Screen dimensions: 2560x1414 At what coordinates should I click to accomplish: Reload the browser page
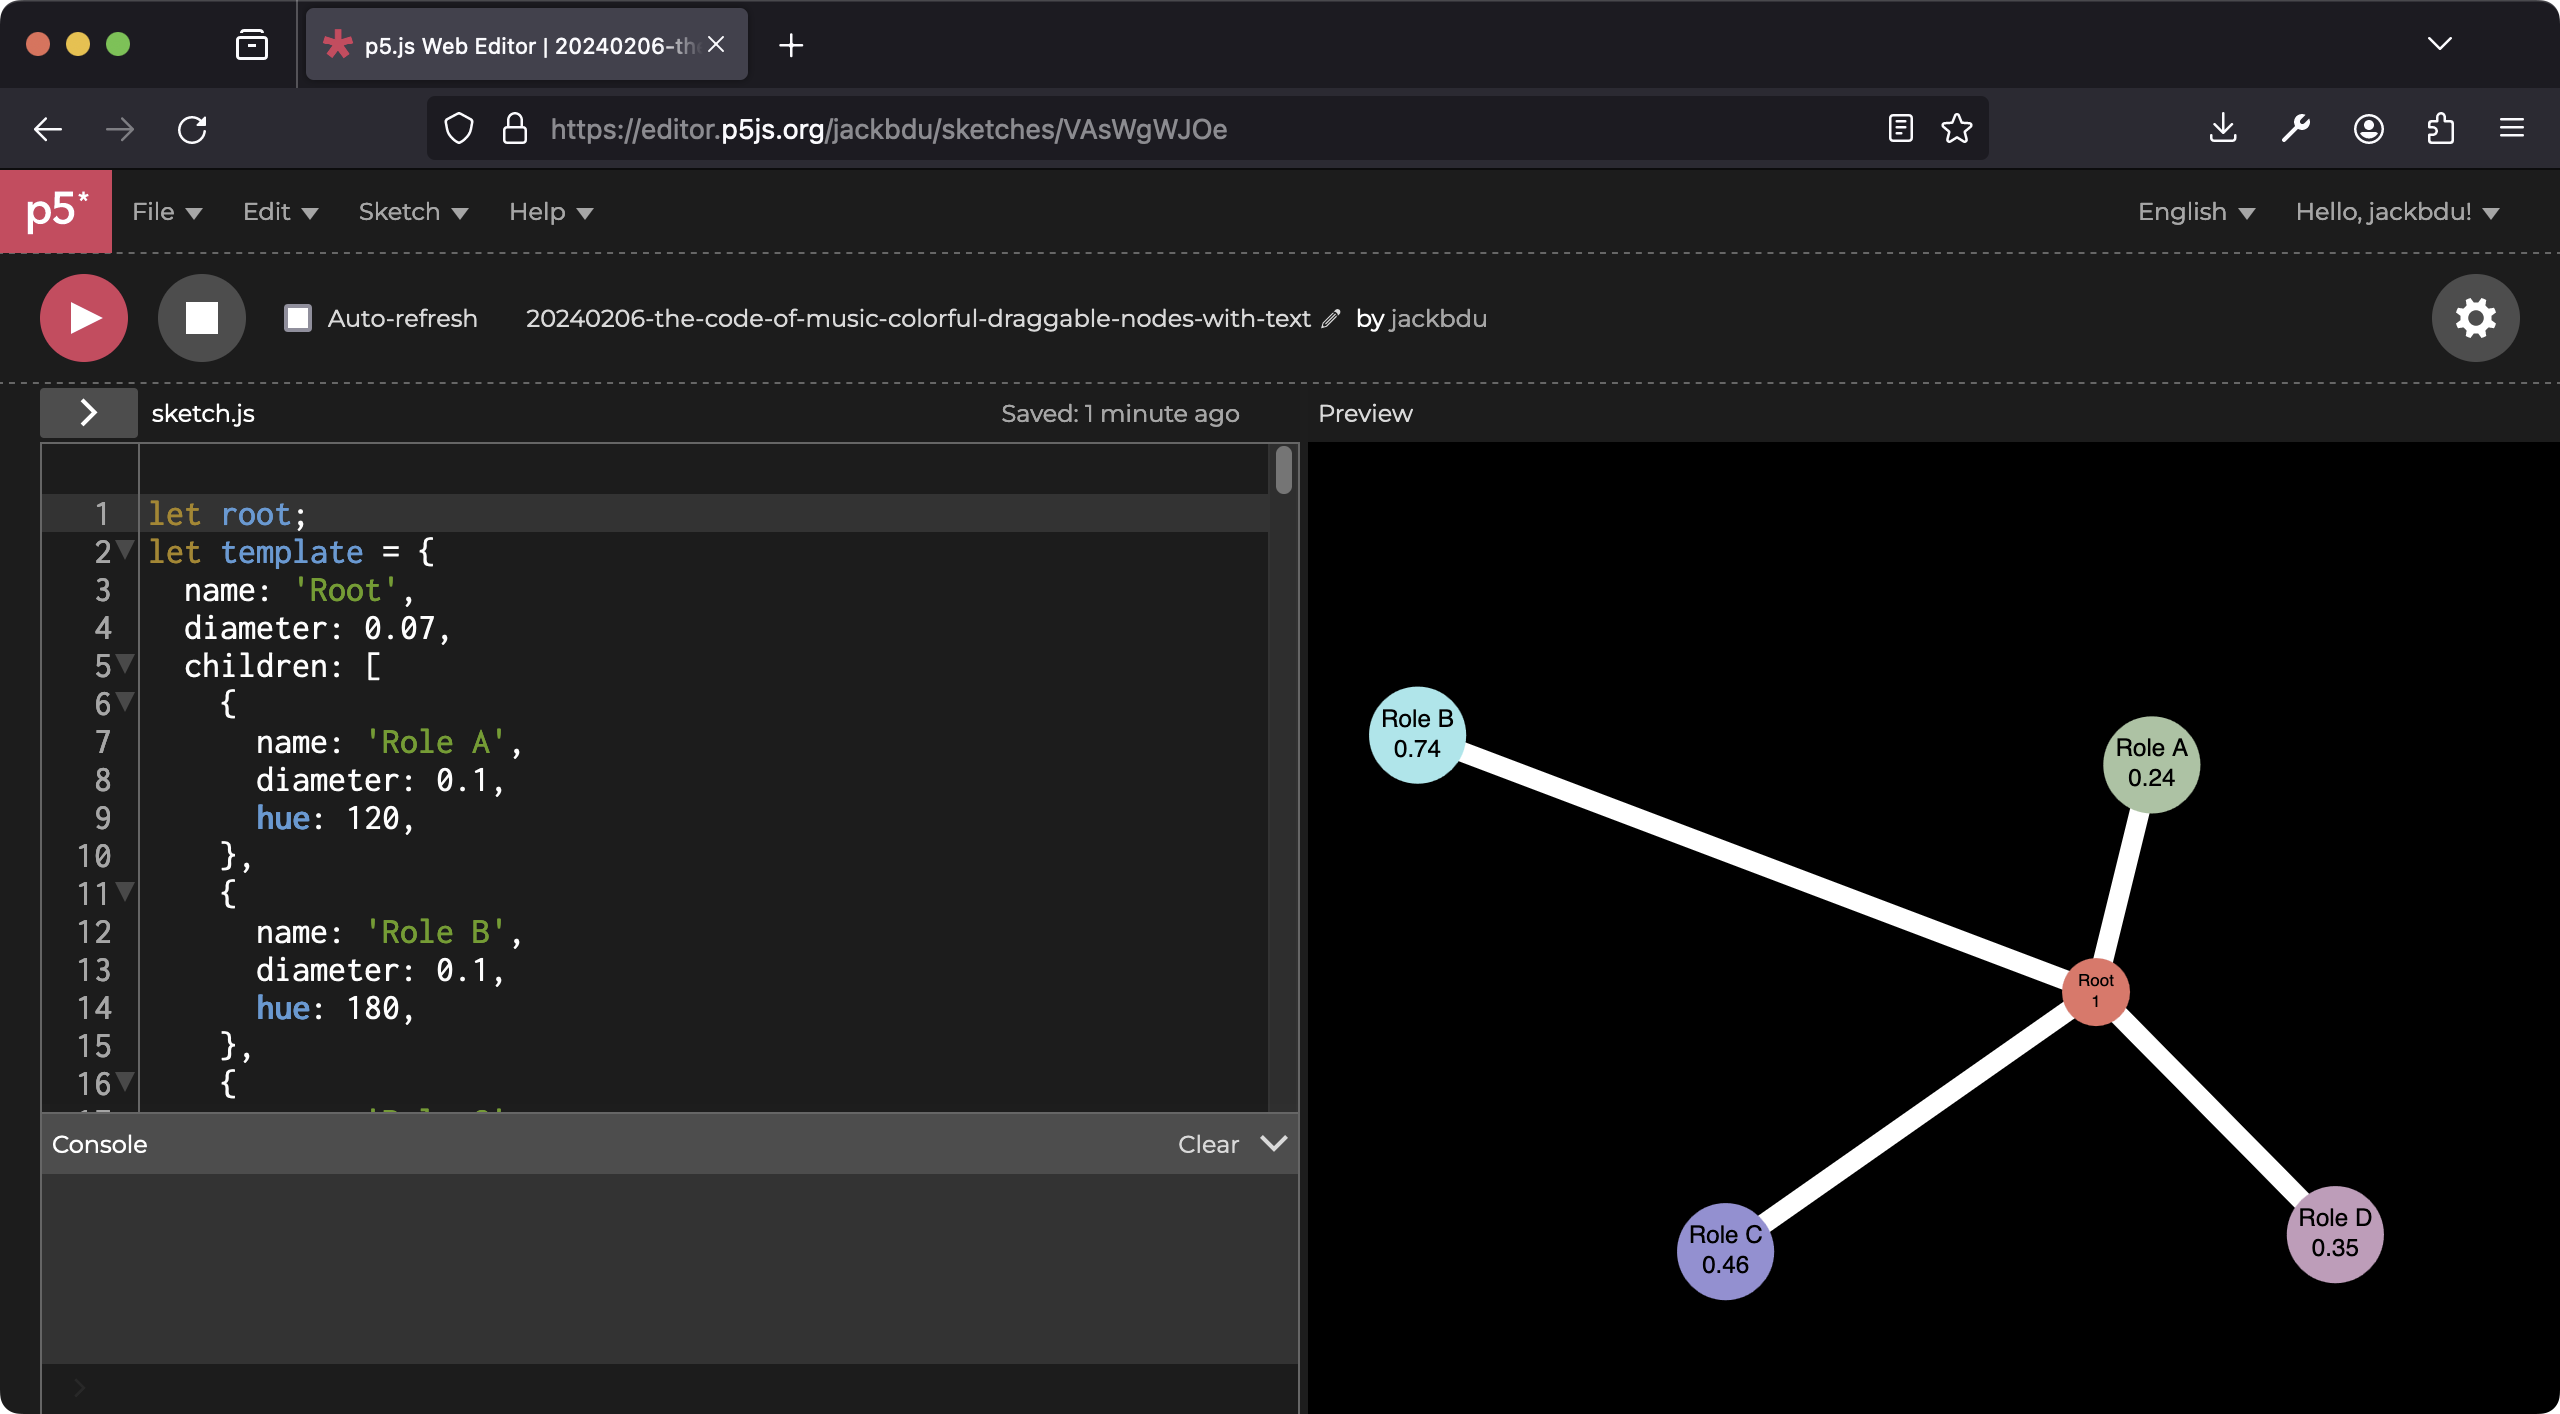[192, 129]
